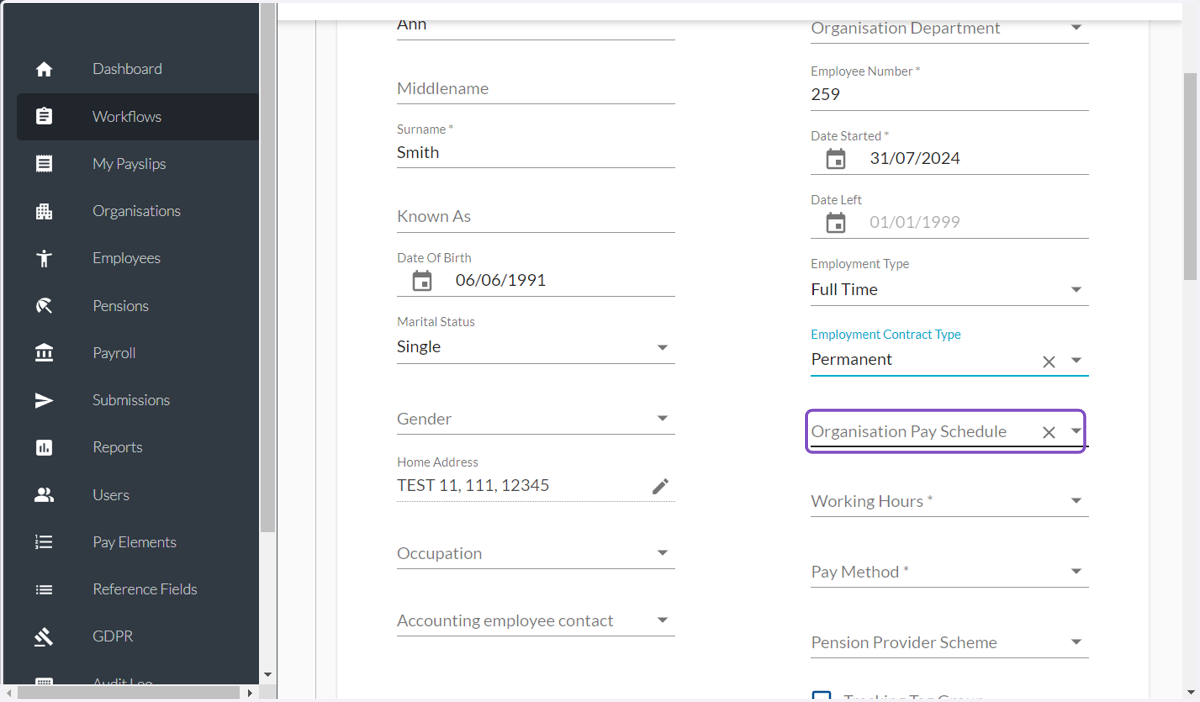Click the Pensions umbrella icon
This screenshot has height=702, width=1200.
coord(44,306)
